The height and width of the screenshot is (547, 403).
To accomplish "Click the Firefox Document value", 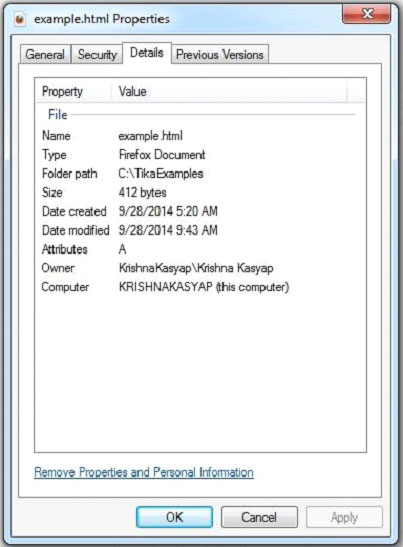I will [162, 155].
